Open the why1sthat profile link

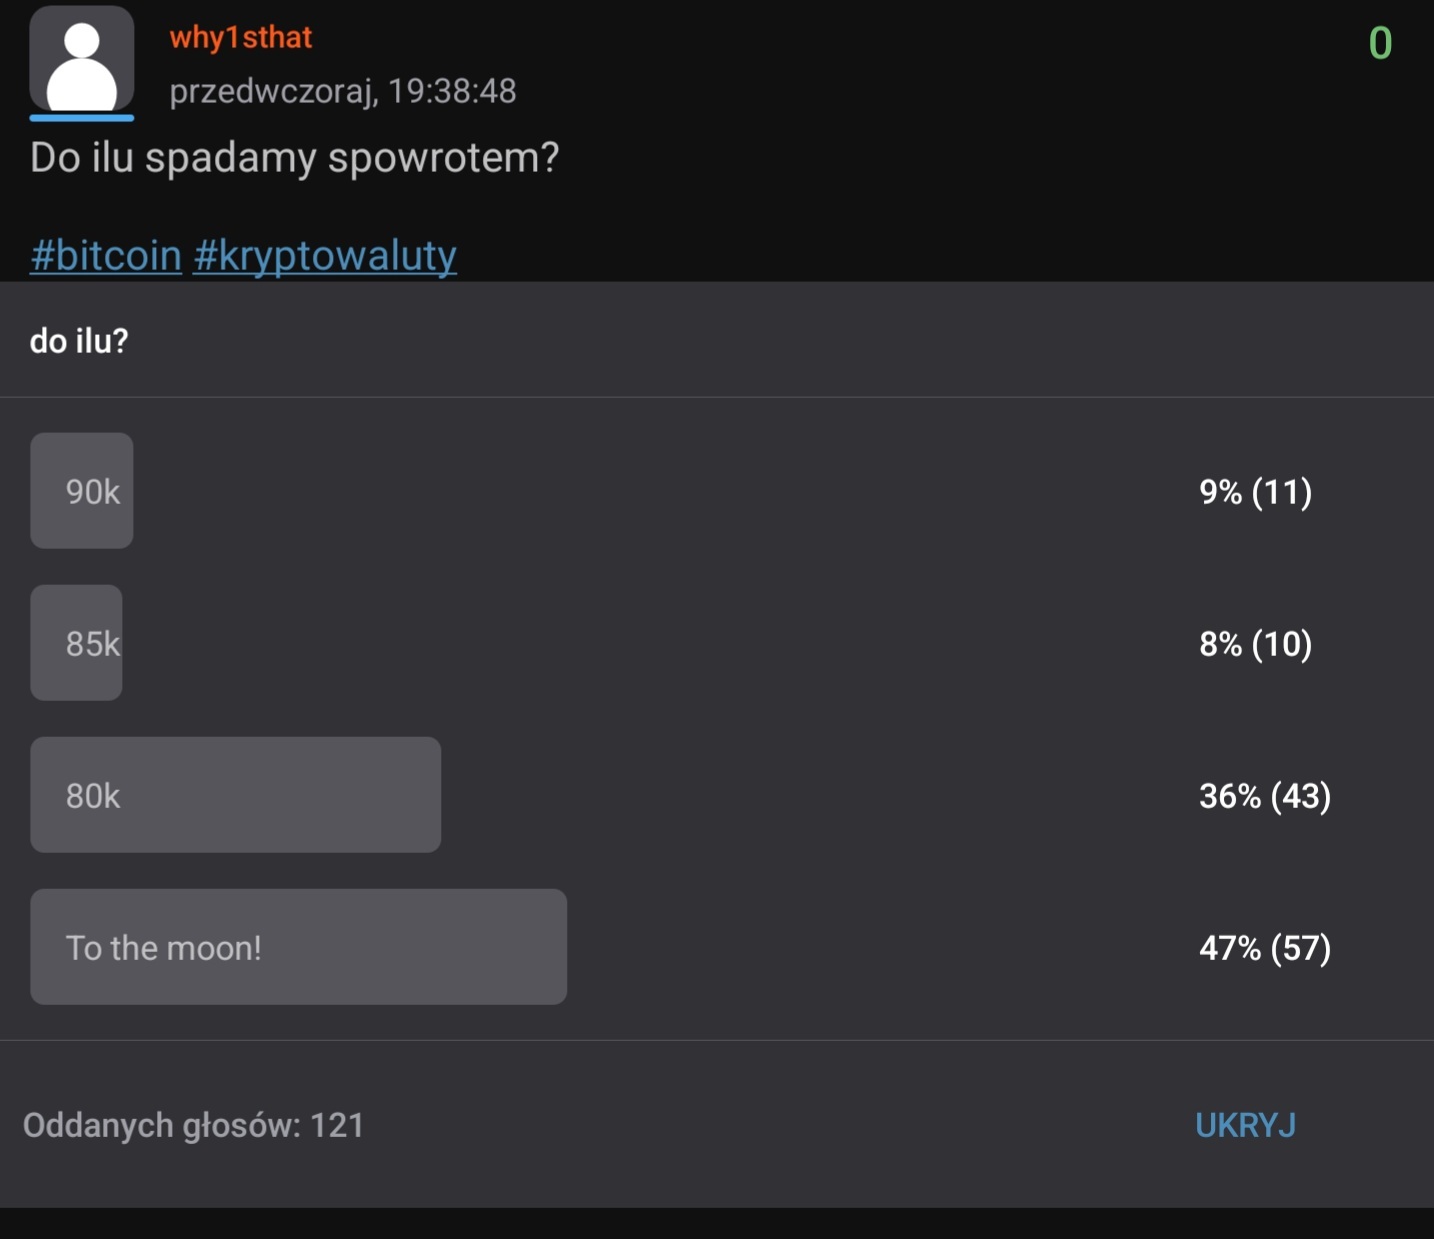point(240,38)
